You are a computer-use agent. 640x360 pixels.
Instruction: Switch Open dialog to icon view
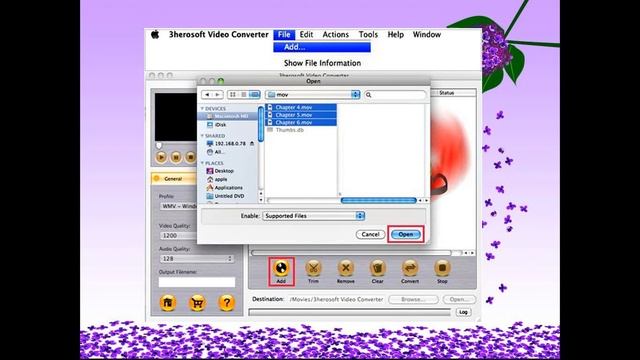[x=233, y=95]
